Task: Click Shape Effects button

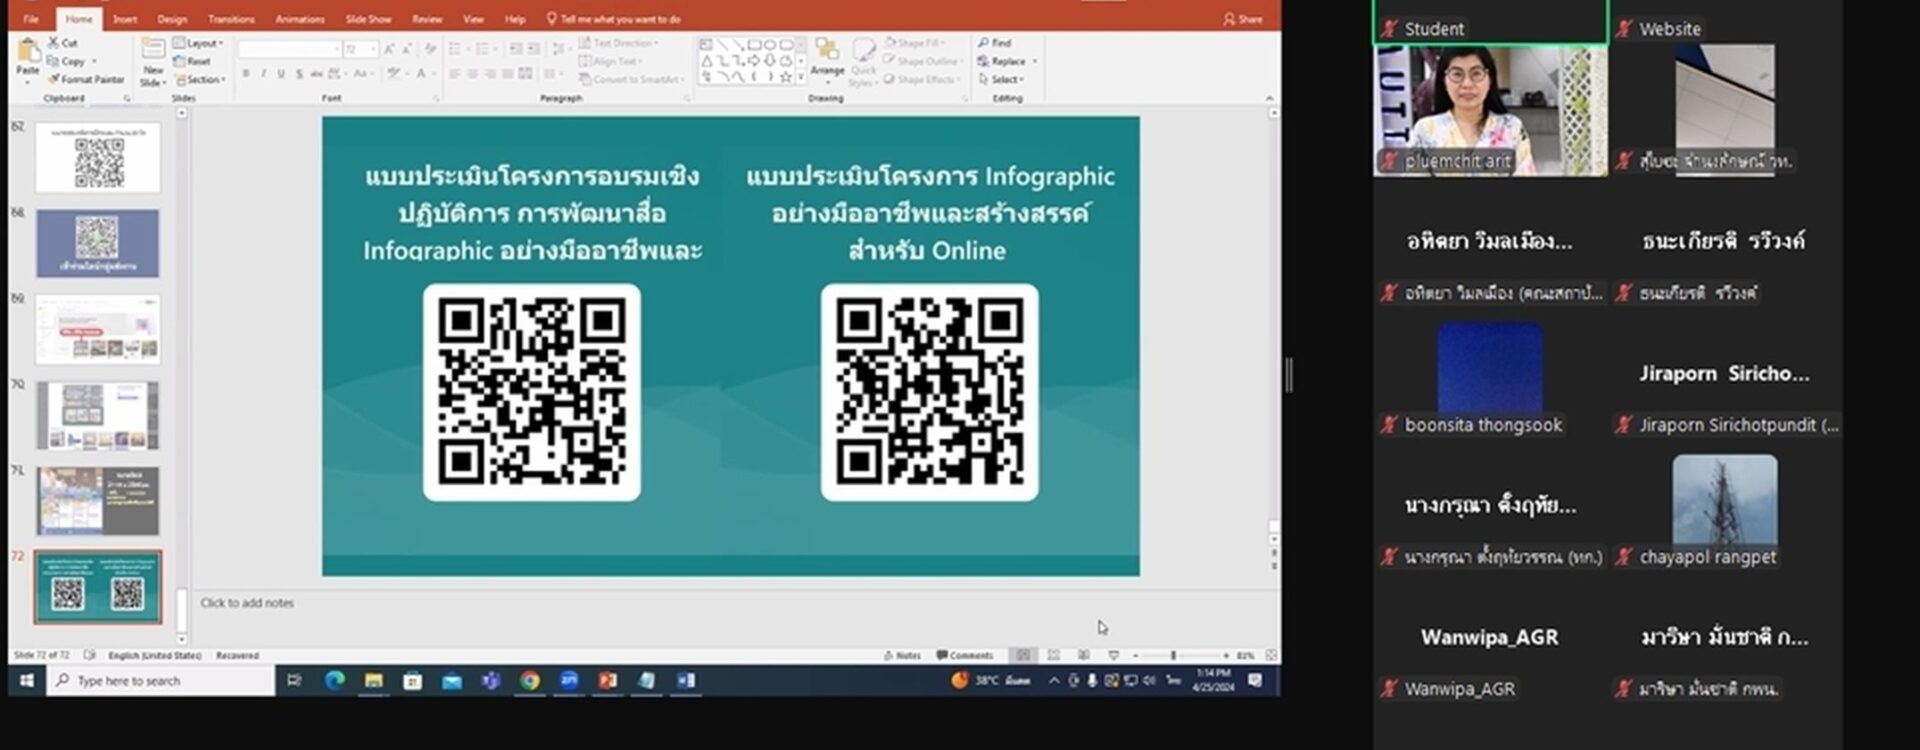Action: (921, 79)
